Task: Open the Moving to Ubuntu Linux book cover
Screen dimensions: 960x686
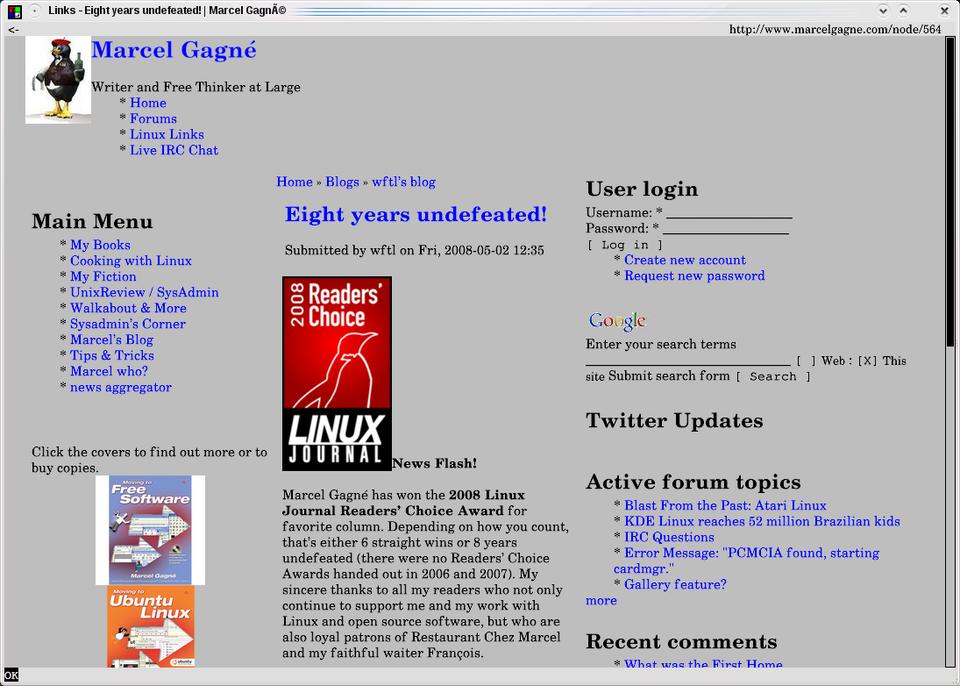Action: click(x=151, y=626)
